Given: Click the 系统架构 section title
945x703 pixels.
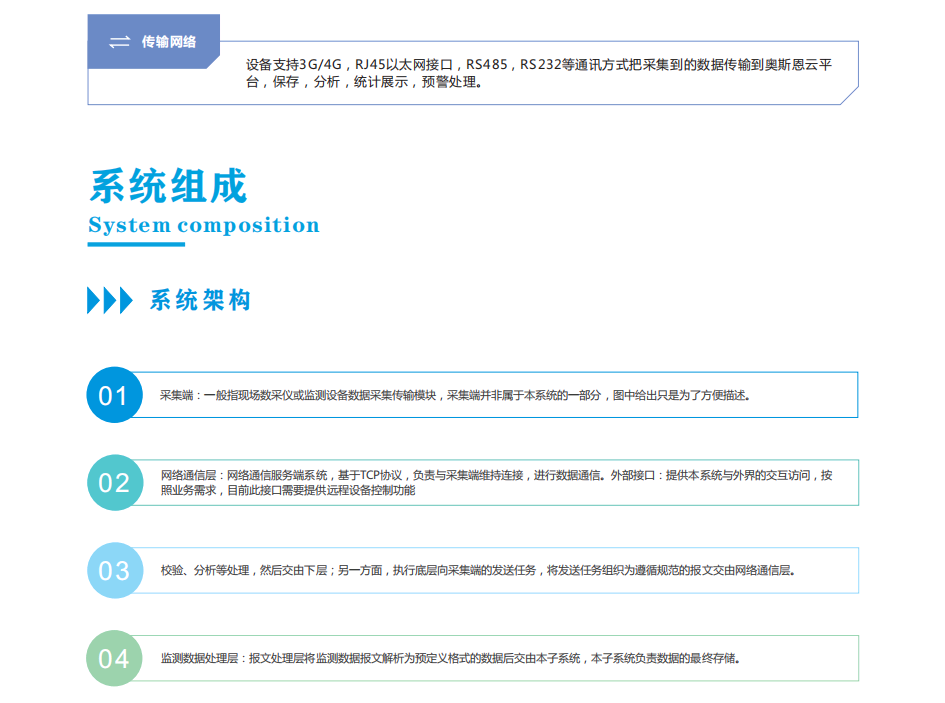Looking at the screenshot, I should click(200, 300).
